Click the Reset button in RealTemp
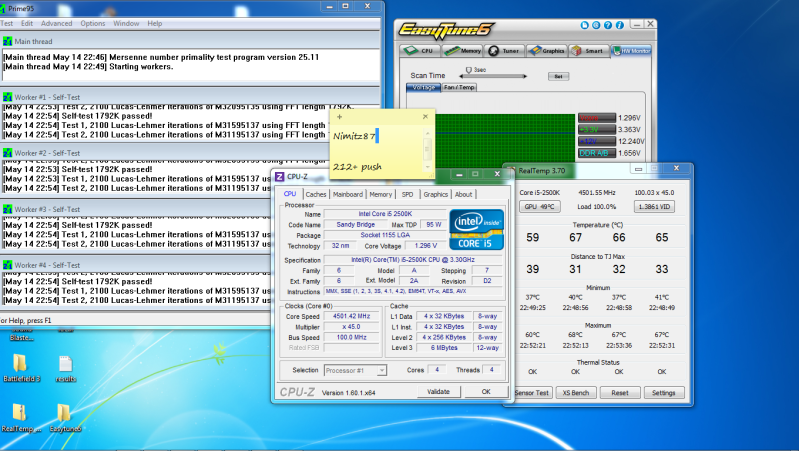799x451 pixels. [x=620, y=393]
